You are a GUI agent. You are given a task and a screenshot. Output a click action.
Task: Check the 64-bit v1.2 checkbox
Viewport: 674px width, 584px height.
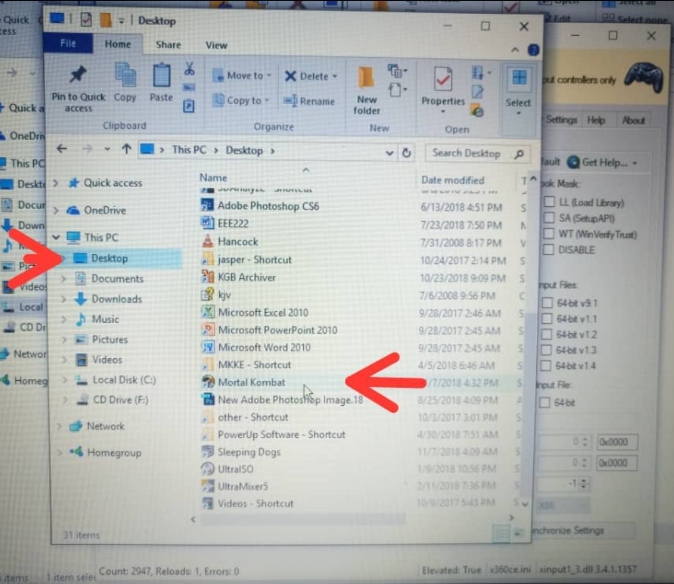point(546,334)
